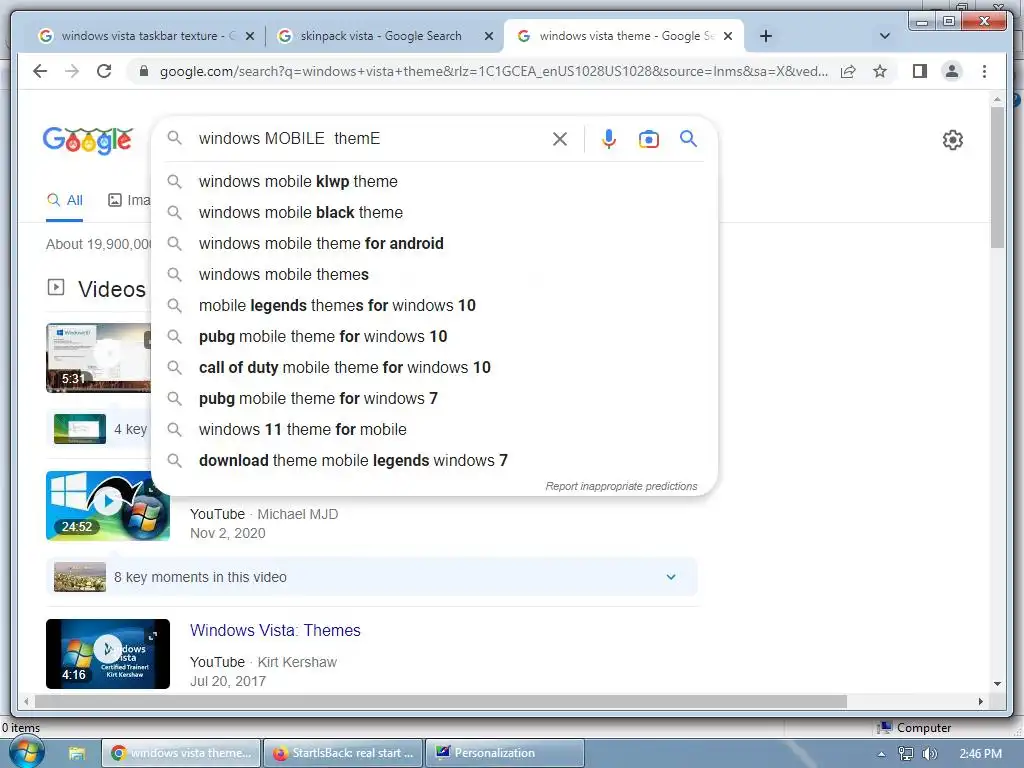Open the Chrome profile avatar menu

pos(952,71)
